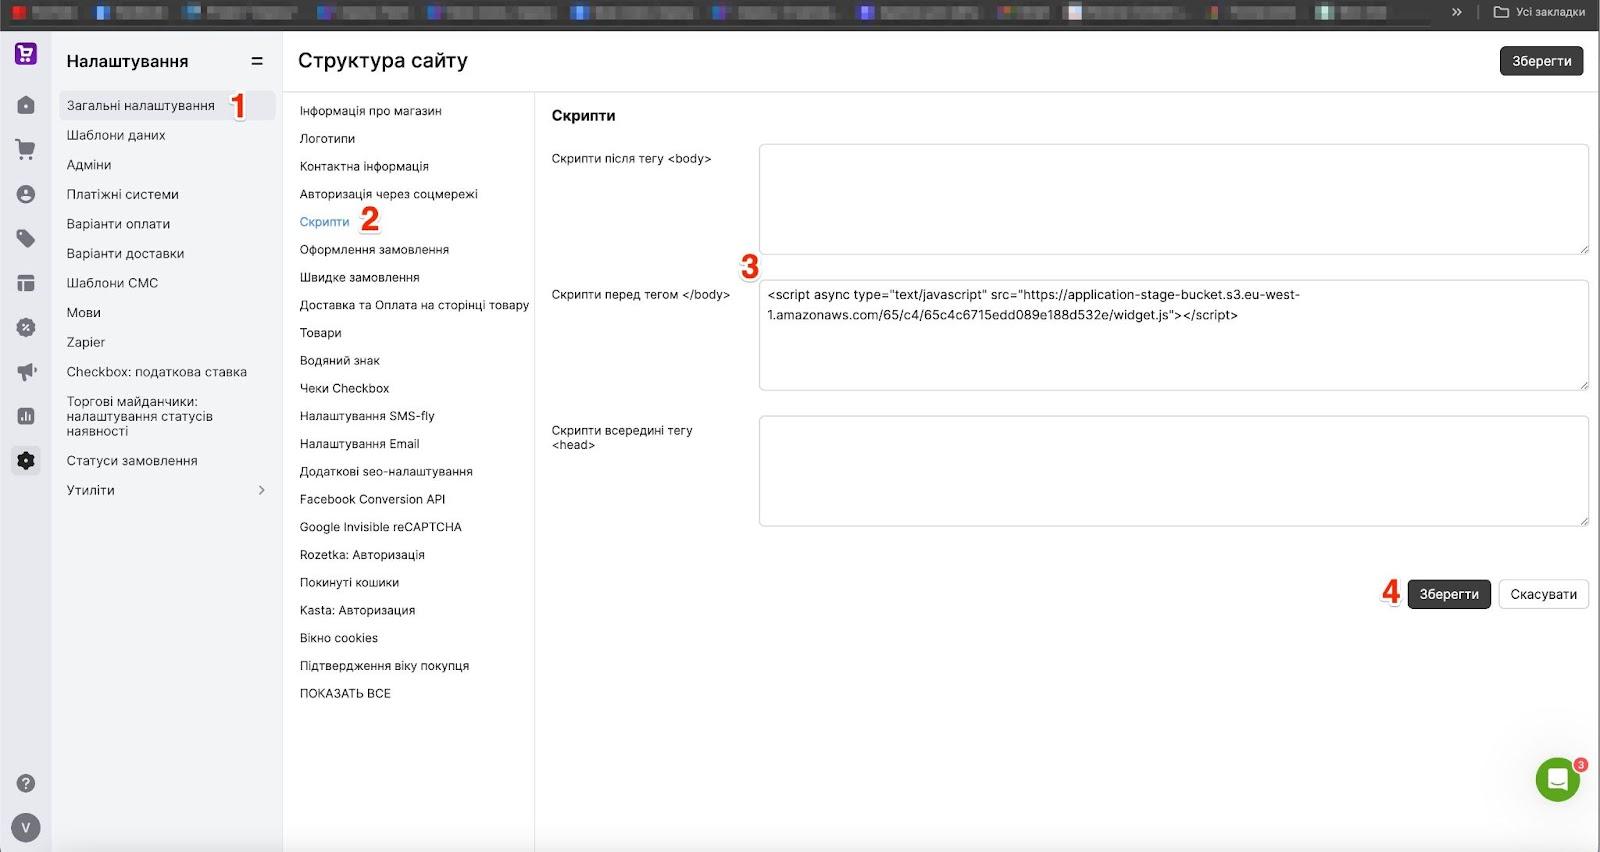Screen dimensions: 1600x852
Task: Open the bar chart analytics icon
Action: [26, 416]
